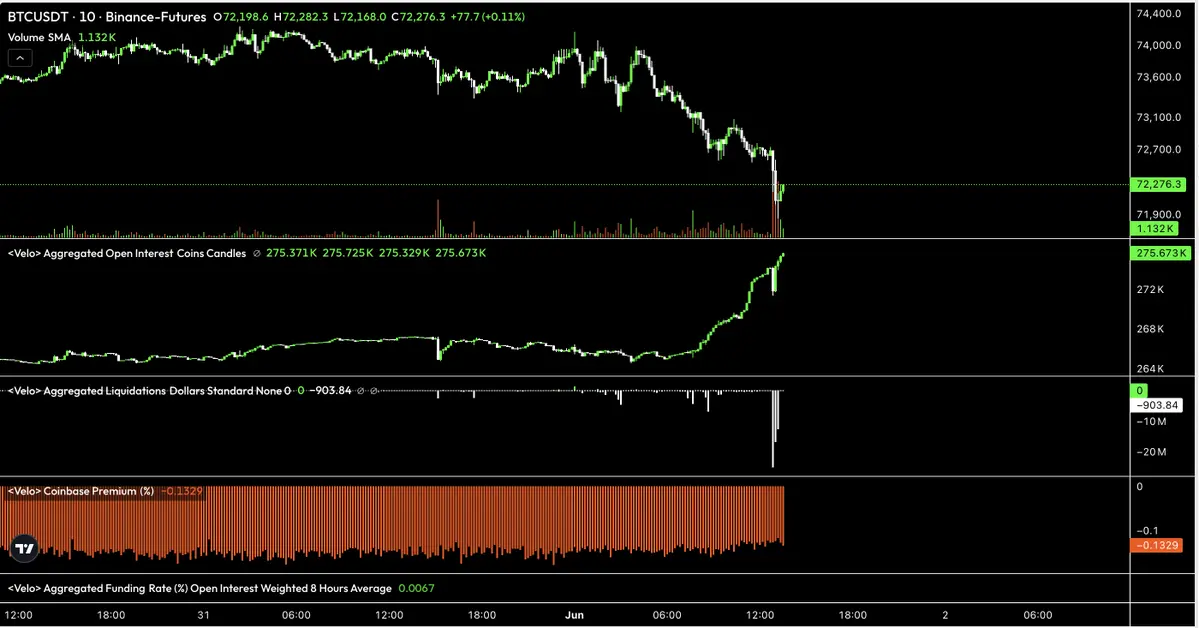Select the Aggregated Funding Rate (%) legend
The image size is (1199, 628).
200,588
